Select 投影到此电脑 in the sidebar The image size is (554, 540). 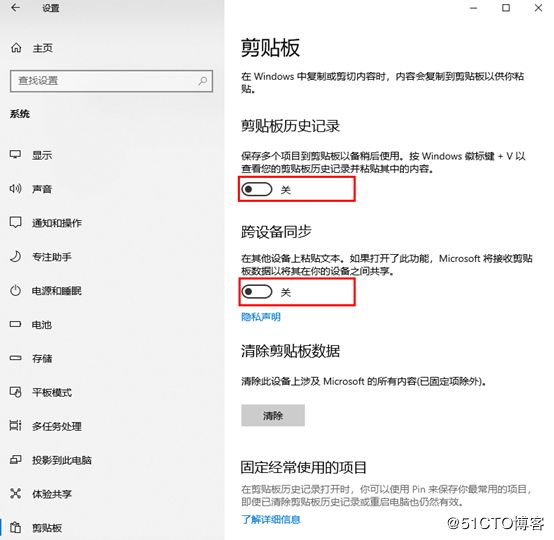(62, 460)
